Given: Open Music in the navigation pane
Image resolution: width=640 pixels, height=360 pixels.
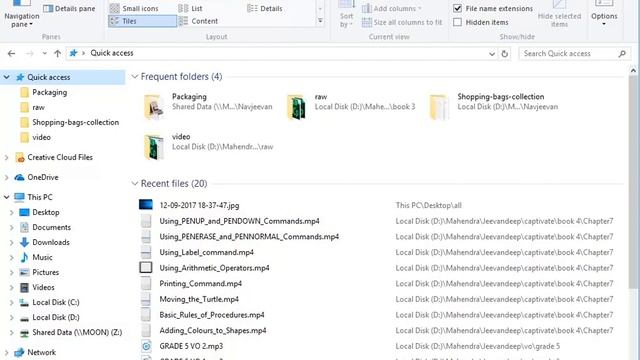Looking at the screenshot, I should (42, 257).
